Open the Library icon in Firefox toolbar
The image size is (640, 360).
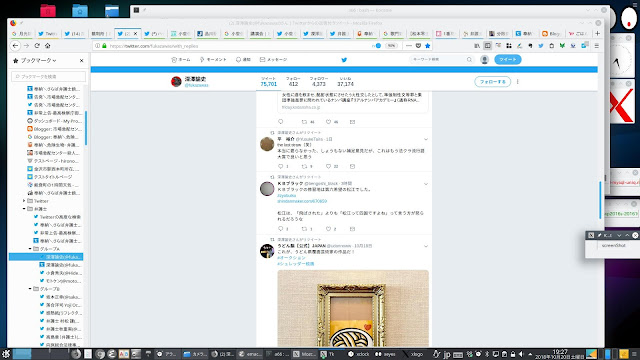(477, 46)
